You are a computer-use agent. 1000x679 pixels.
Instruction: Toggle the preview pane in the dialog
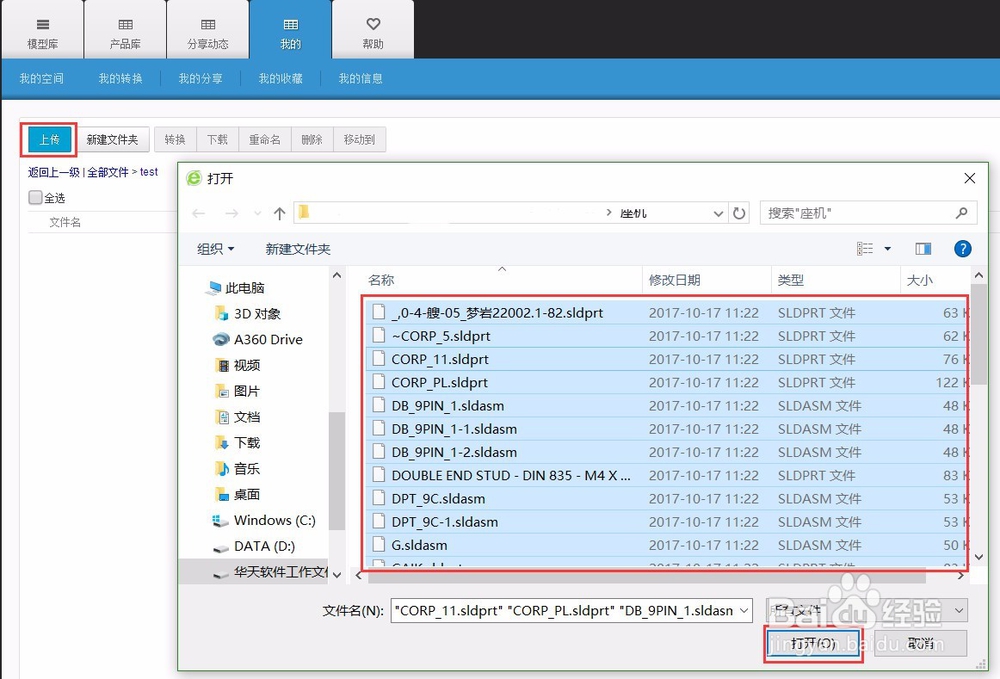click(x=923, y=248)
